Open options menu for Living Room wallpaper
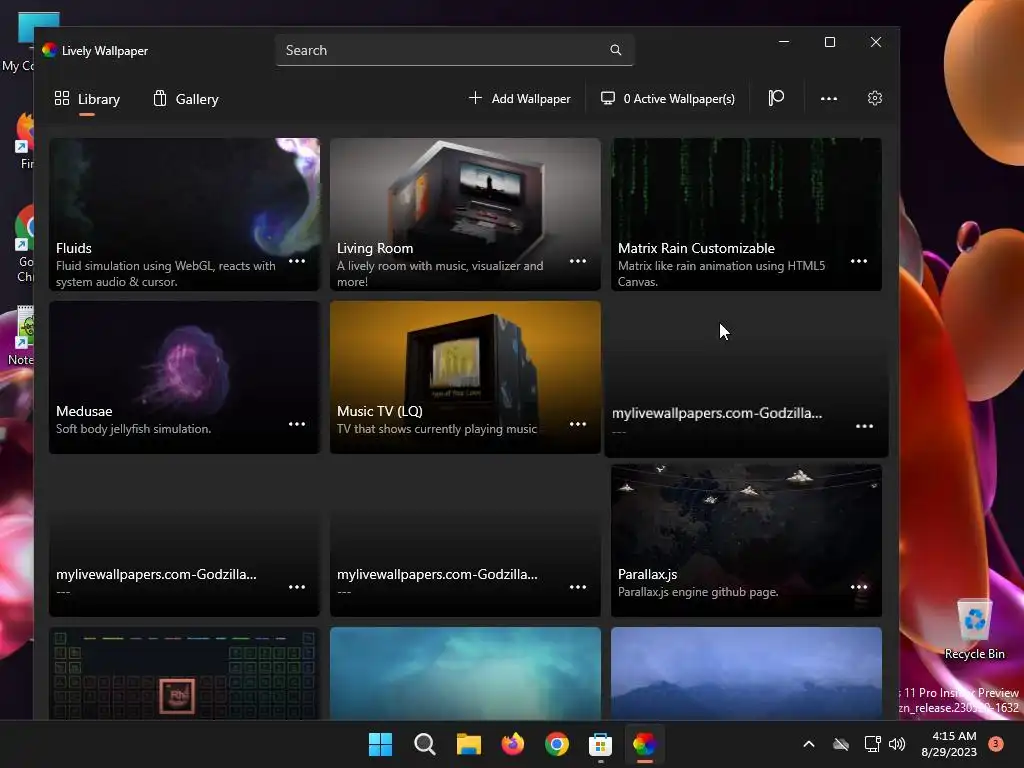Viewport: 1024px width, 768px height. pos(578,261)
